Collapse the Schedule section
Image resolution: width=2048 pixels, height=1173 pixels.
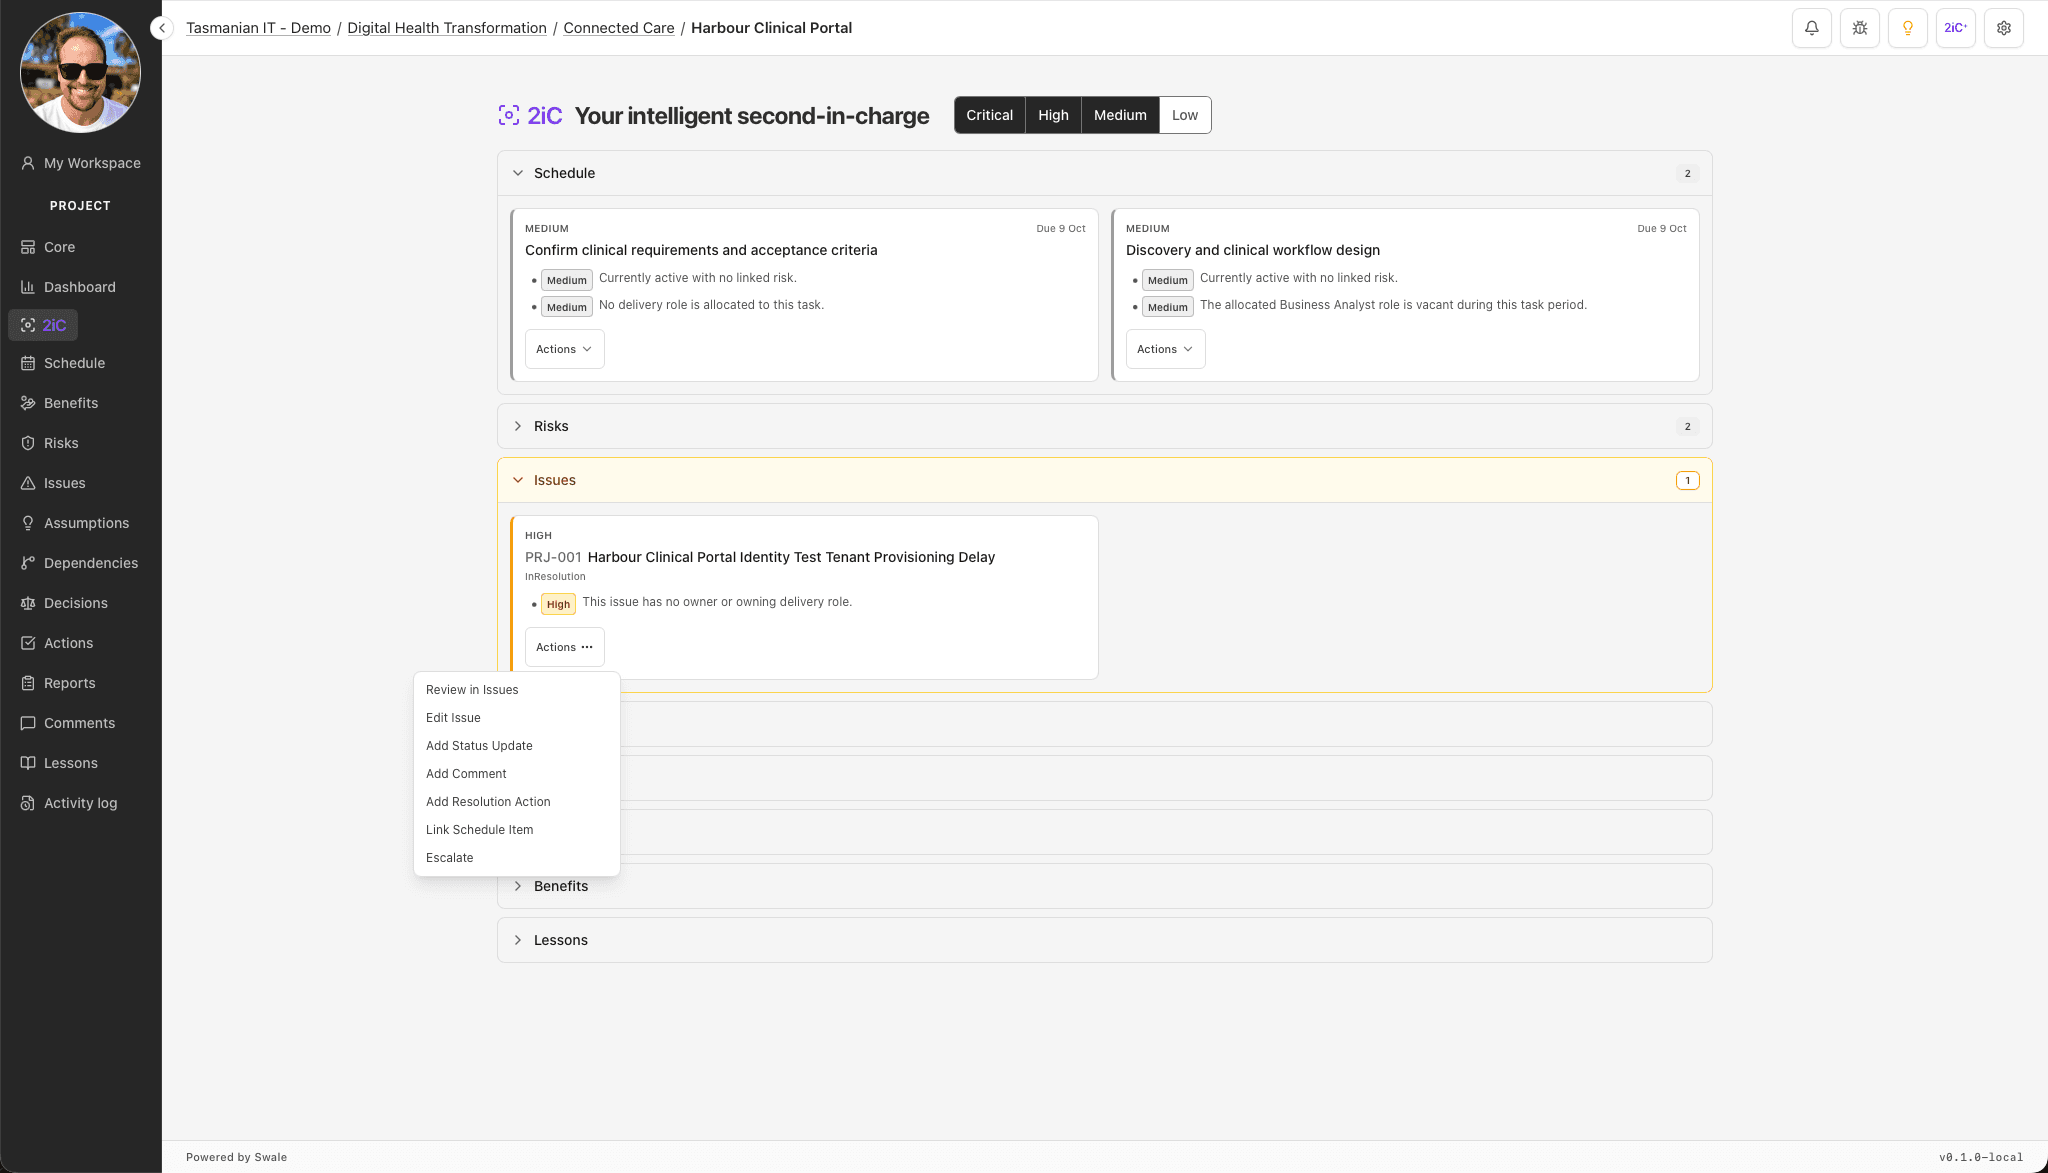pyautogui.click(x=1104, y=173)
